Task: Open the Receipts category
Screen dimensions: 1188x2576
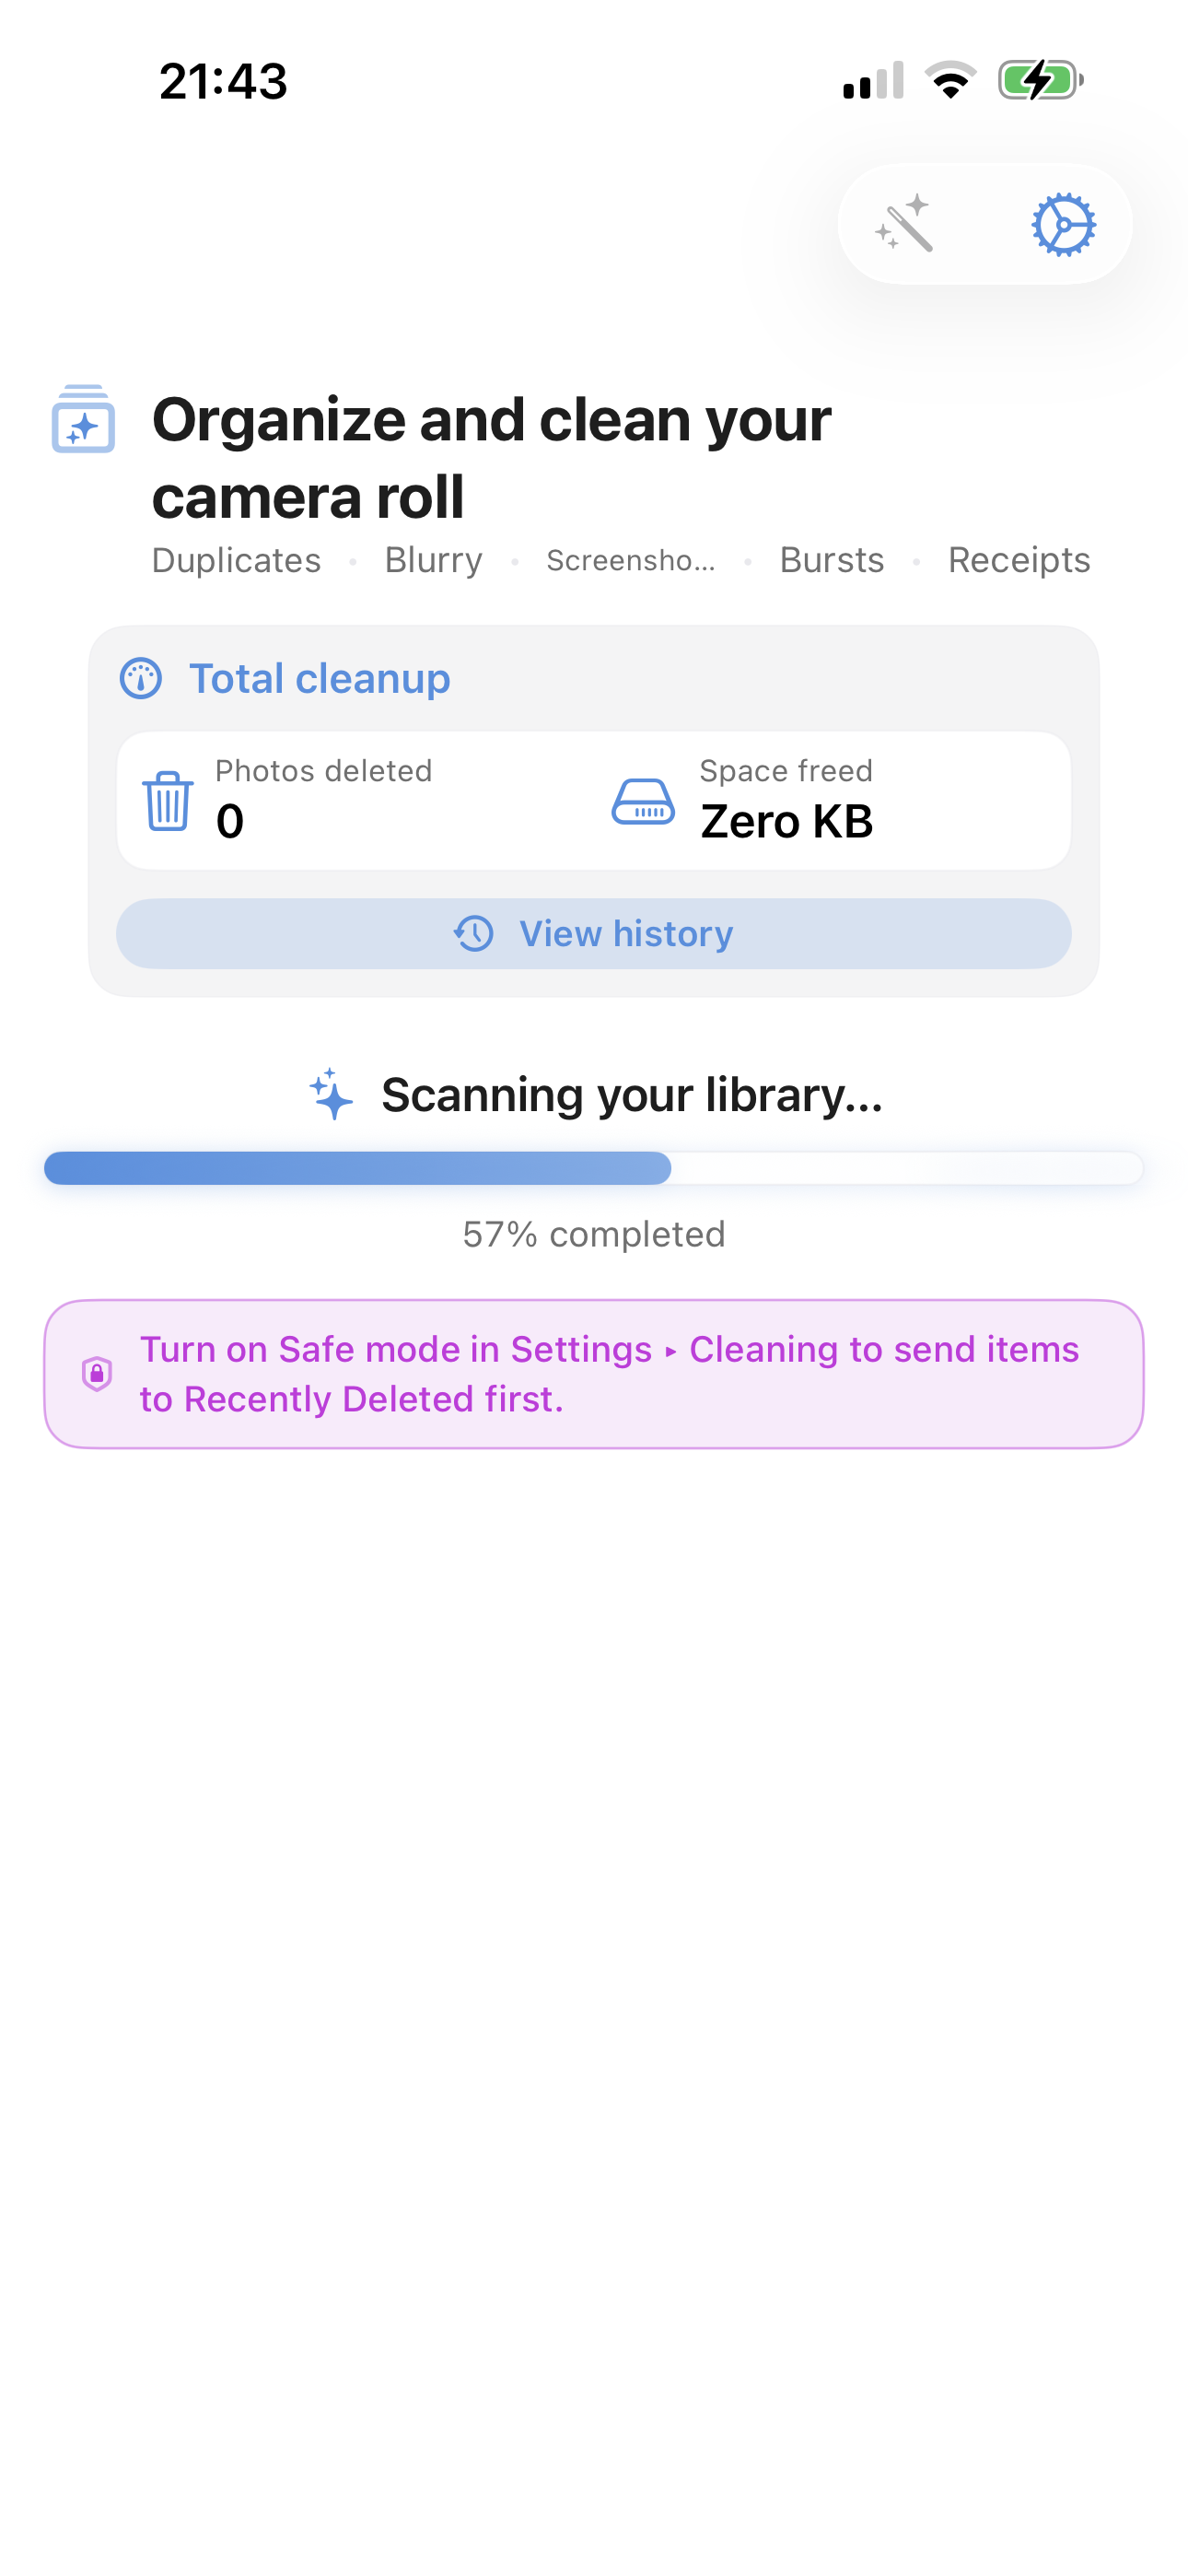Action: coord(1019,560)
